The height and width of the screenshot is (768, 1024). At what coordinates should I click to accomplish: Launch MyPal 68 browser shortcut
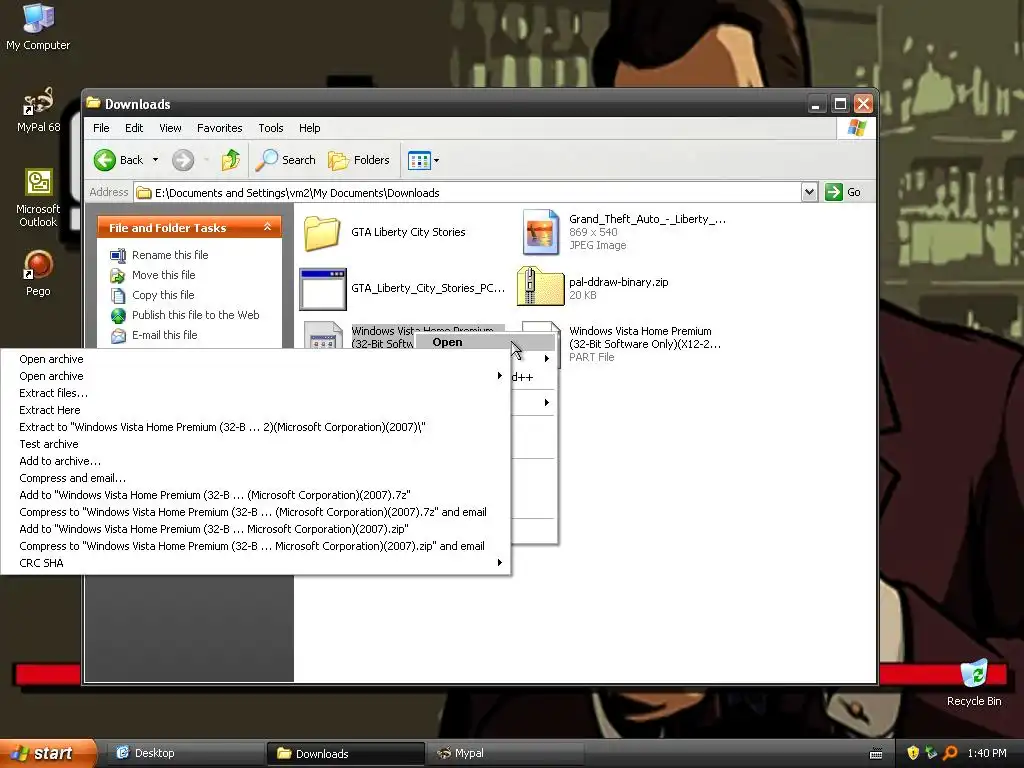(38, 110)
